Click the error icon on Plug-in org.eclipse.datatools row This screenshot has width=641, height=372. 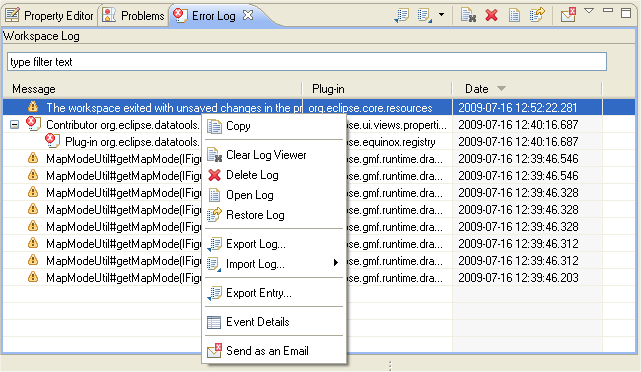(x=52, y=141)
